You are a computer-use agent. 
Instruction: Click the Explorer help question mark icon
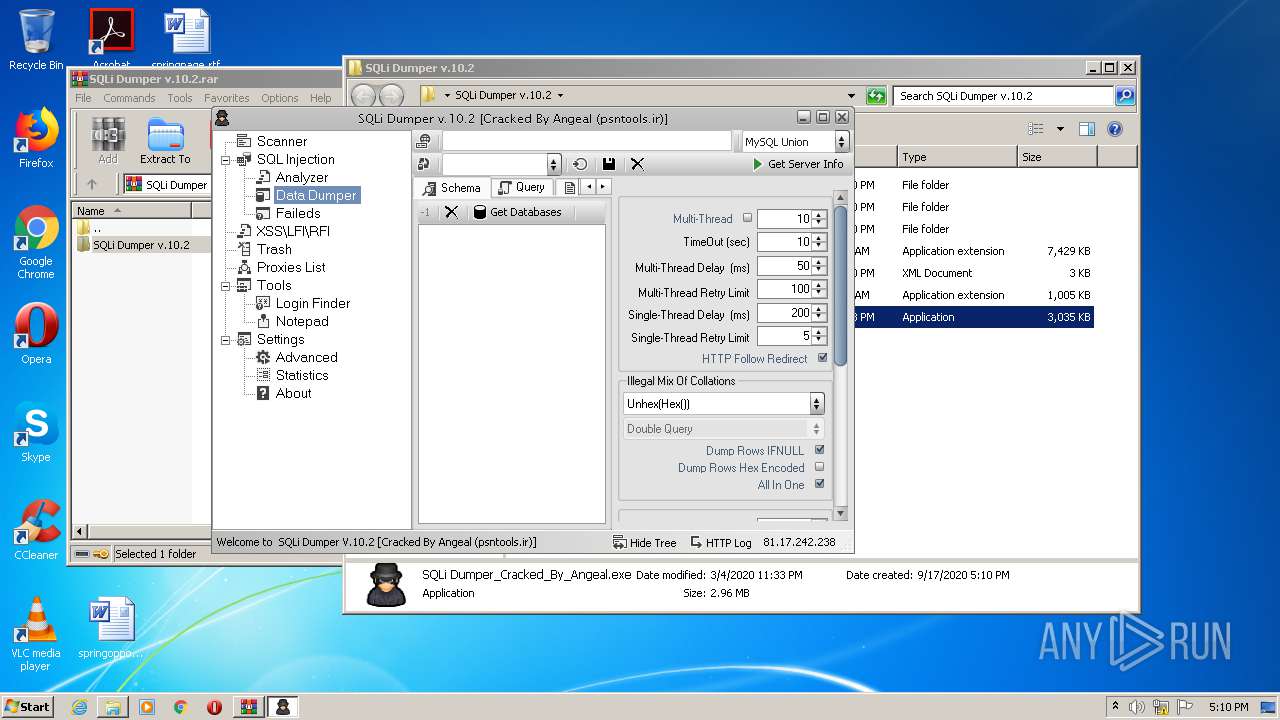1115,129
